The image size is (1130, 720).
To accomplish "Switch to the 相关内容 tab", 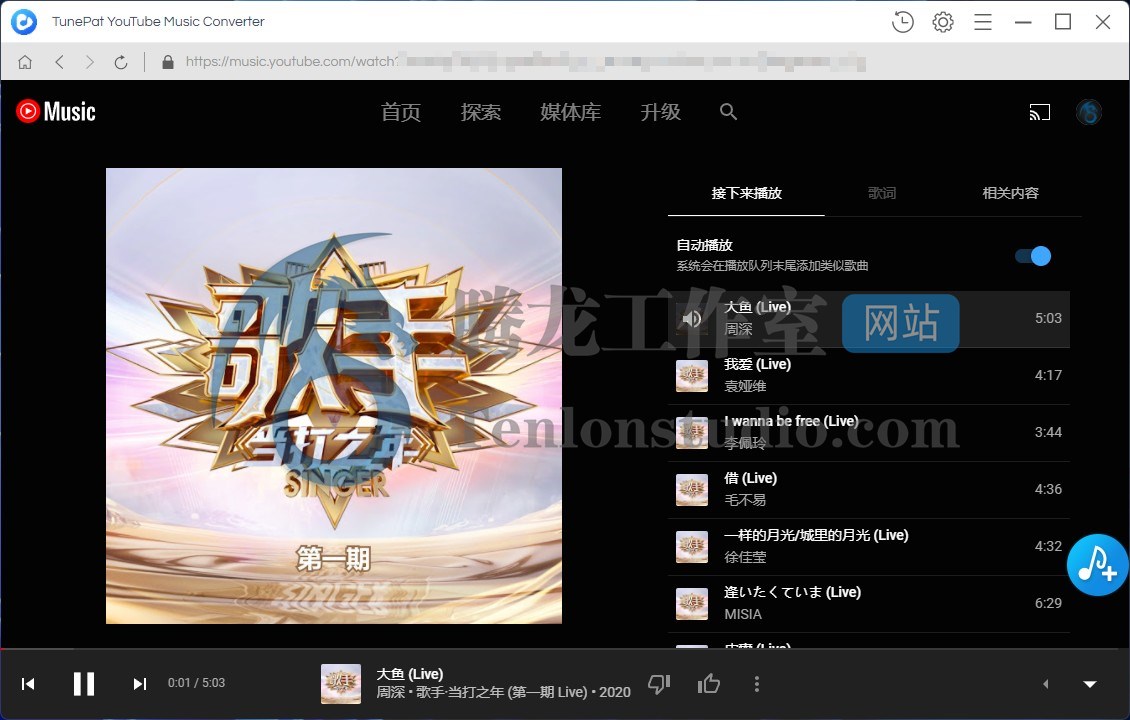I will coord(1010,193).
